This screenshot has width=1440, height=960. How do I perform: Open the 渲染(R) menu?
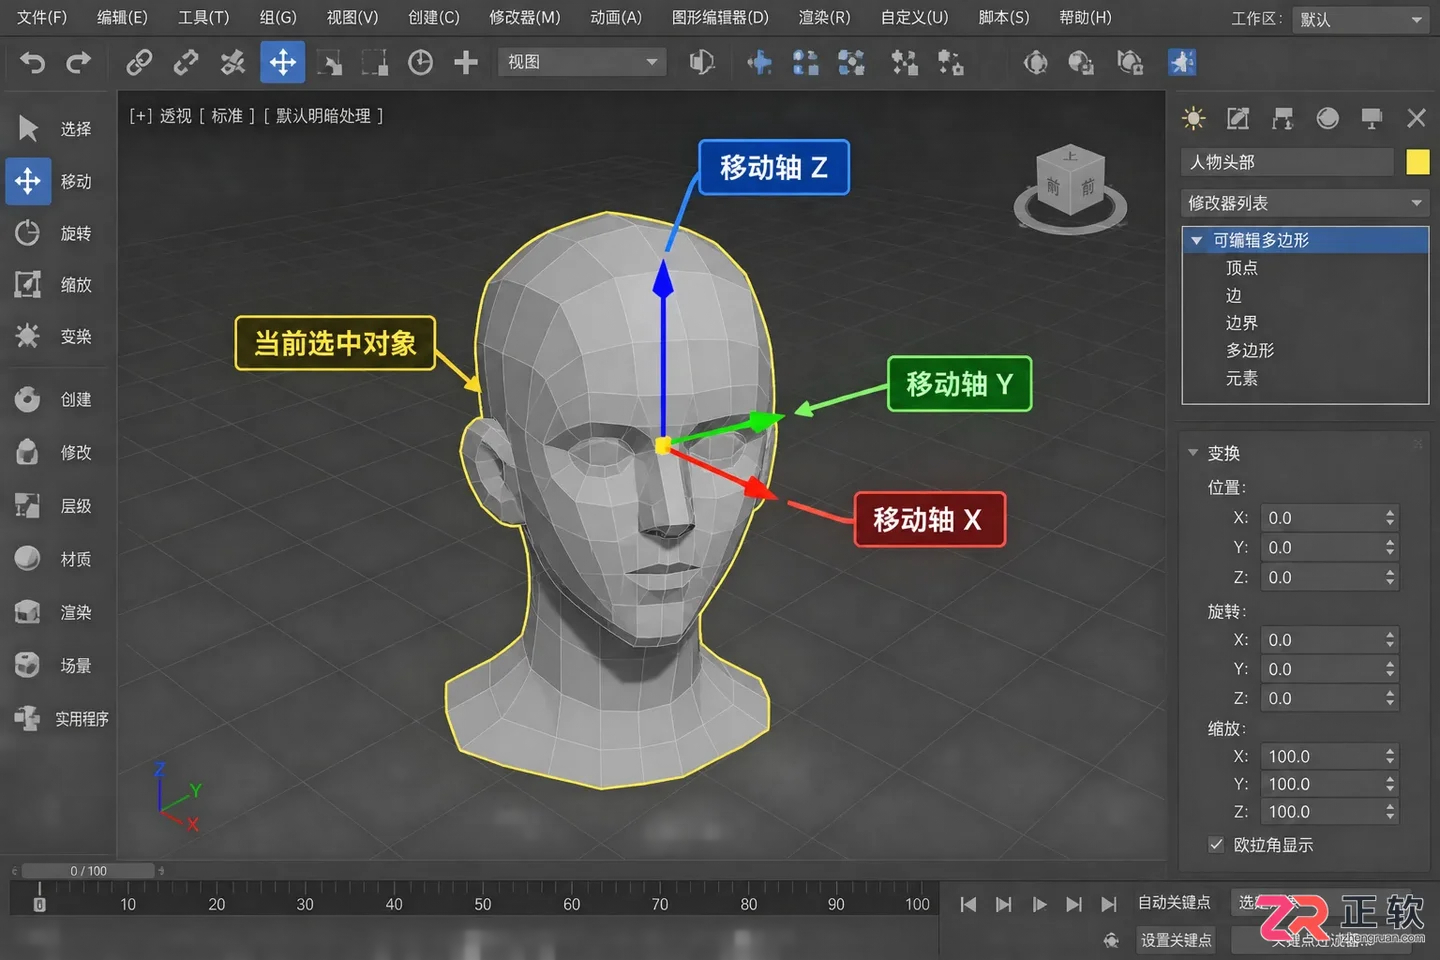(824, 18)
